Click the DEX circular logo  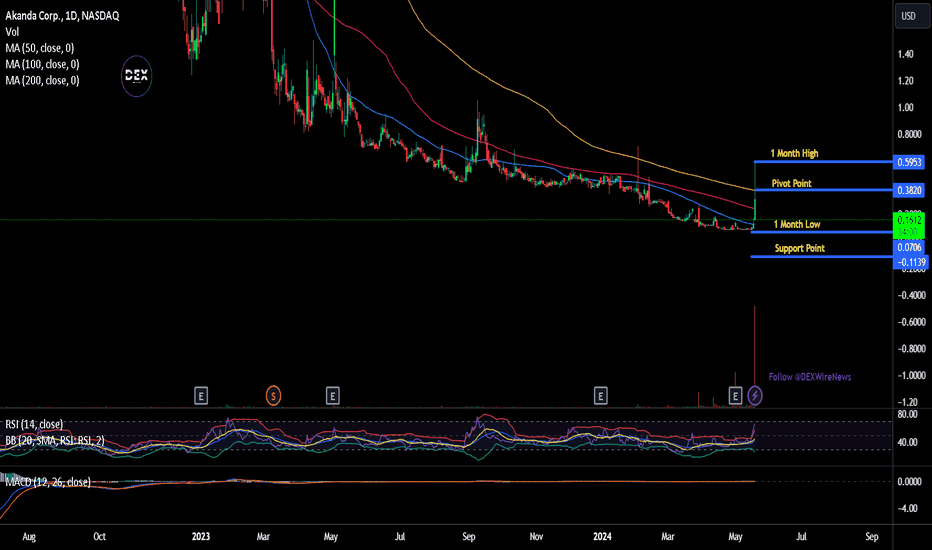click(136, 76)
